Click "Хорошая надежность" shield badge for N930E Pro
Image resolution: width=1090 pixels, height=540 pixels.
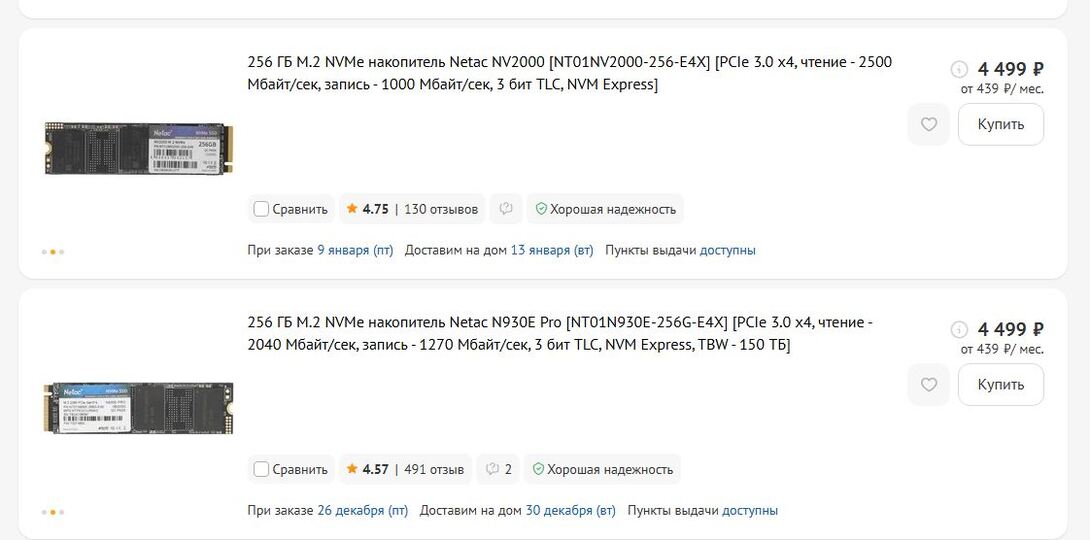(603, 469)
